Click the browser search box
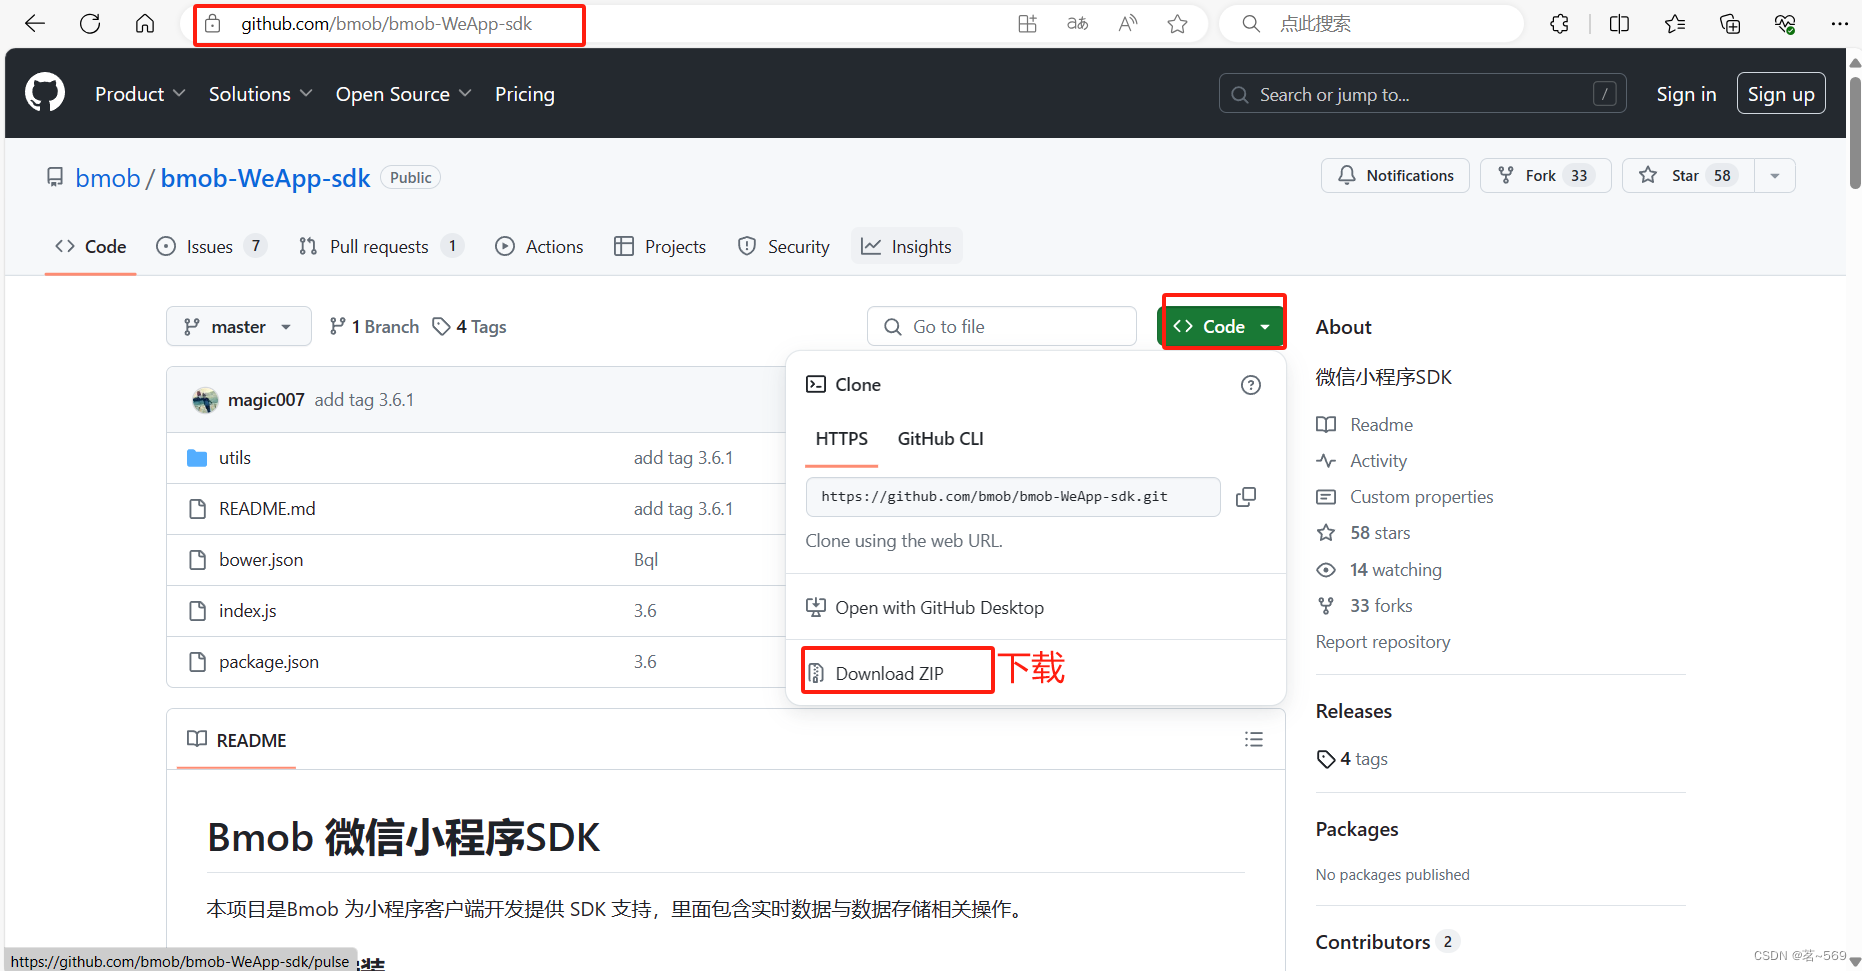 pos(1371,24)
